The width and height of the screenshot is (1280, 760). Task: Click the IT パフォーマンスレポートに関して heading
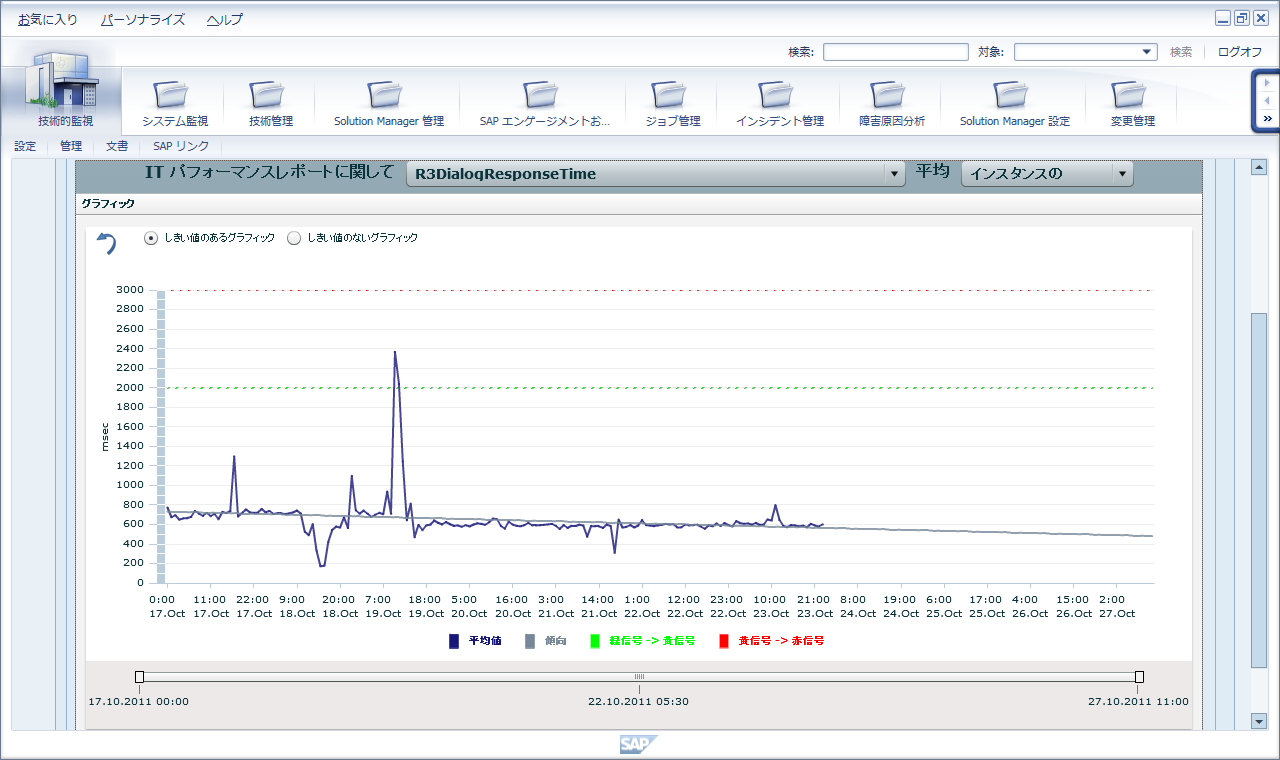point(271,172)
